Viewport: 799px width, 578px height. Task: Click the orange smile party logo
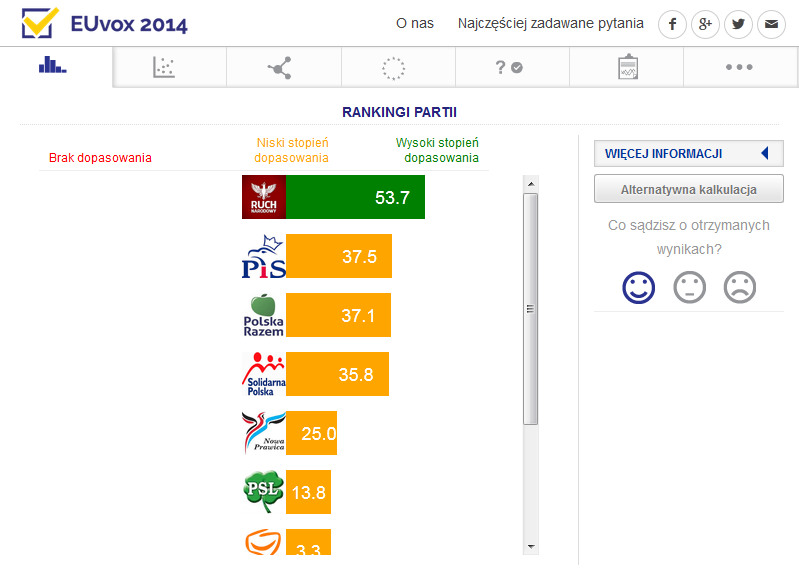point(264,542)
